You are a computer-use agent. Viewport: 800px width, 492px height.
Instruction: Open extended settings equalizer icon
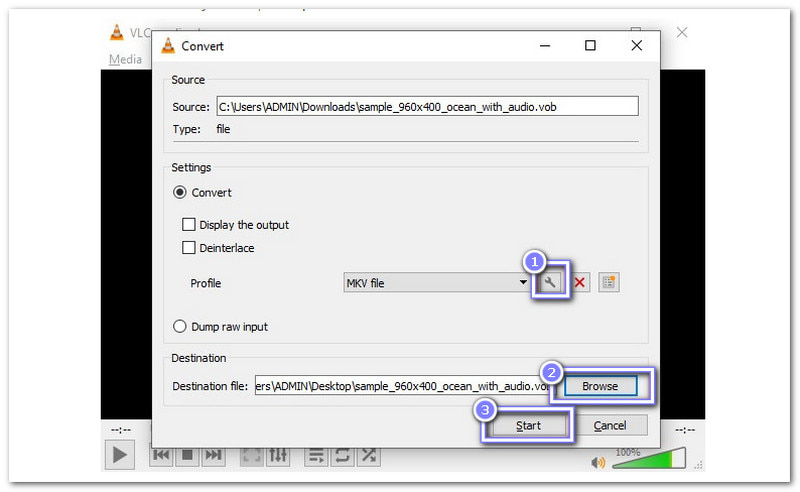click(278, 455)
